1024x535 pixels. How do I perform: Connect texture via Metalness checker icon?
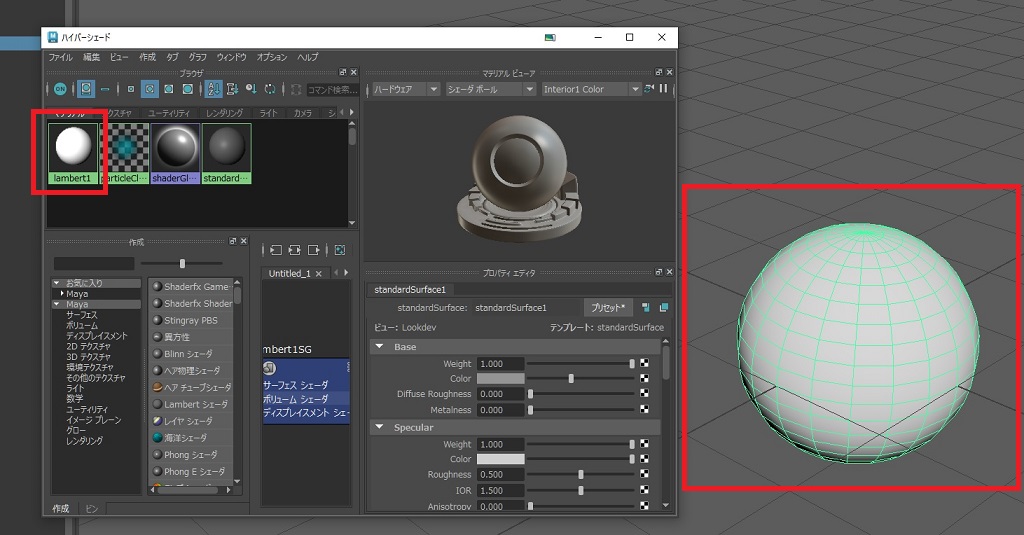[645, 410]
